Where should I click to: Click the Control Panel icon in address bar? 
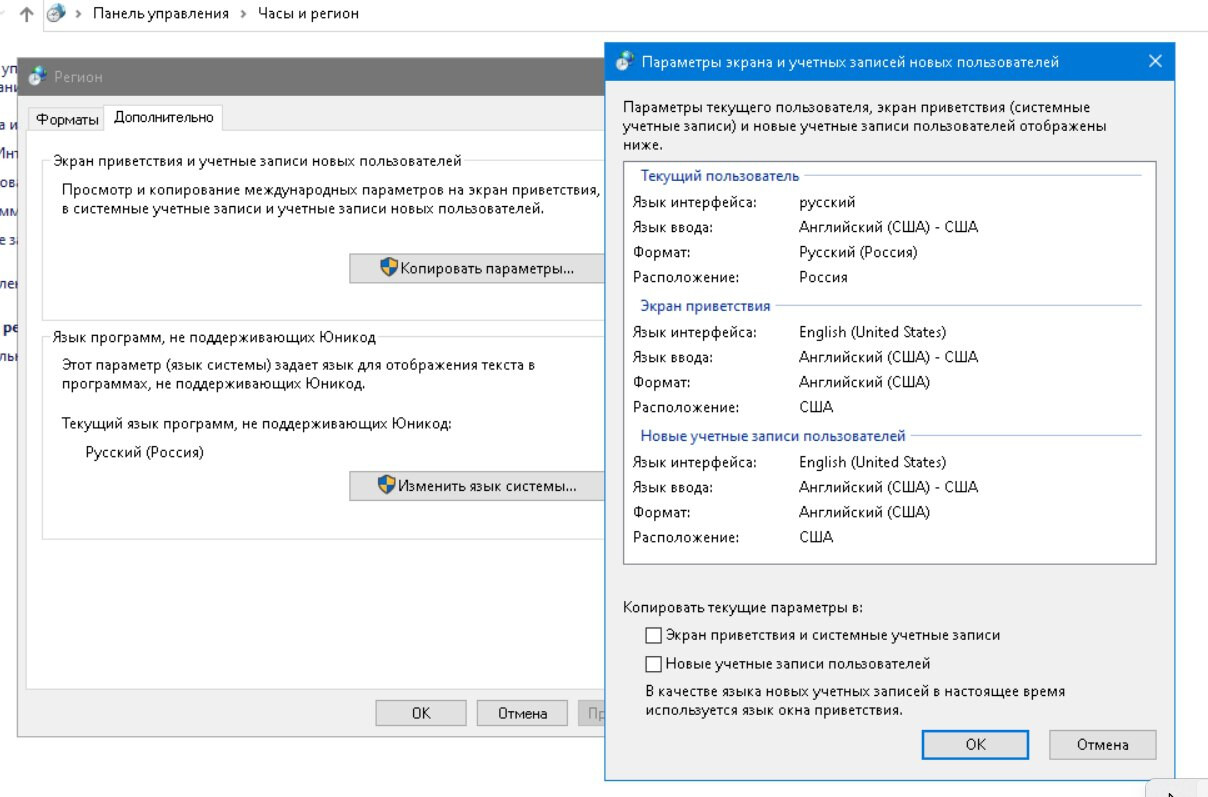(x=56, y=14)
